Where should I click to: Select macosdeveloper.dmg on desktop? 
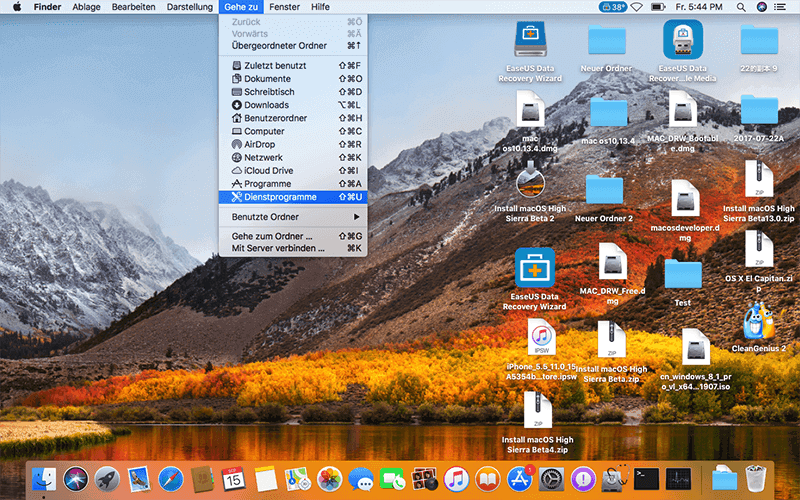tap(685, 211)
